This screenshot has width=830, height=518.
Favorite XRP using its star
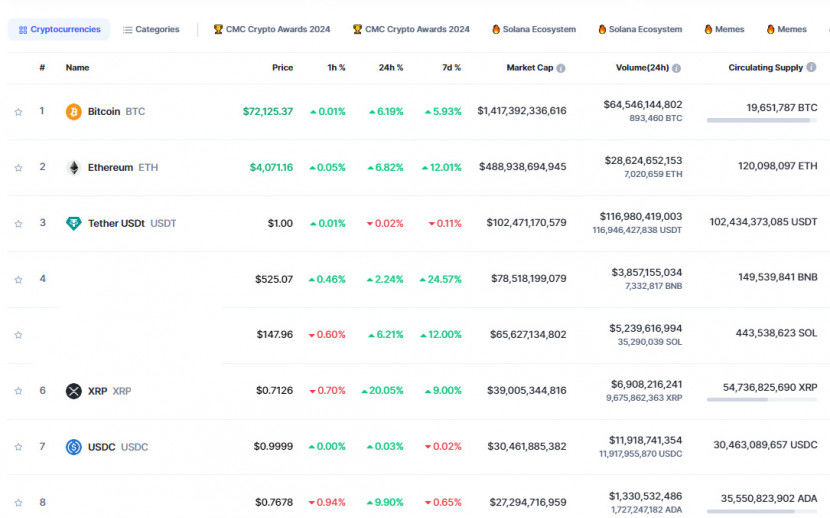click(19, 392)
